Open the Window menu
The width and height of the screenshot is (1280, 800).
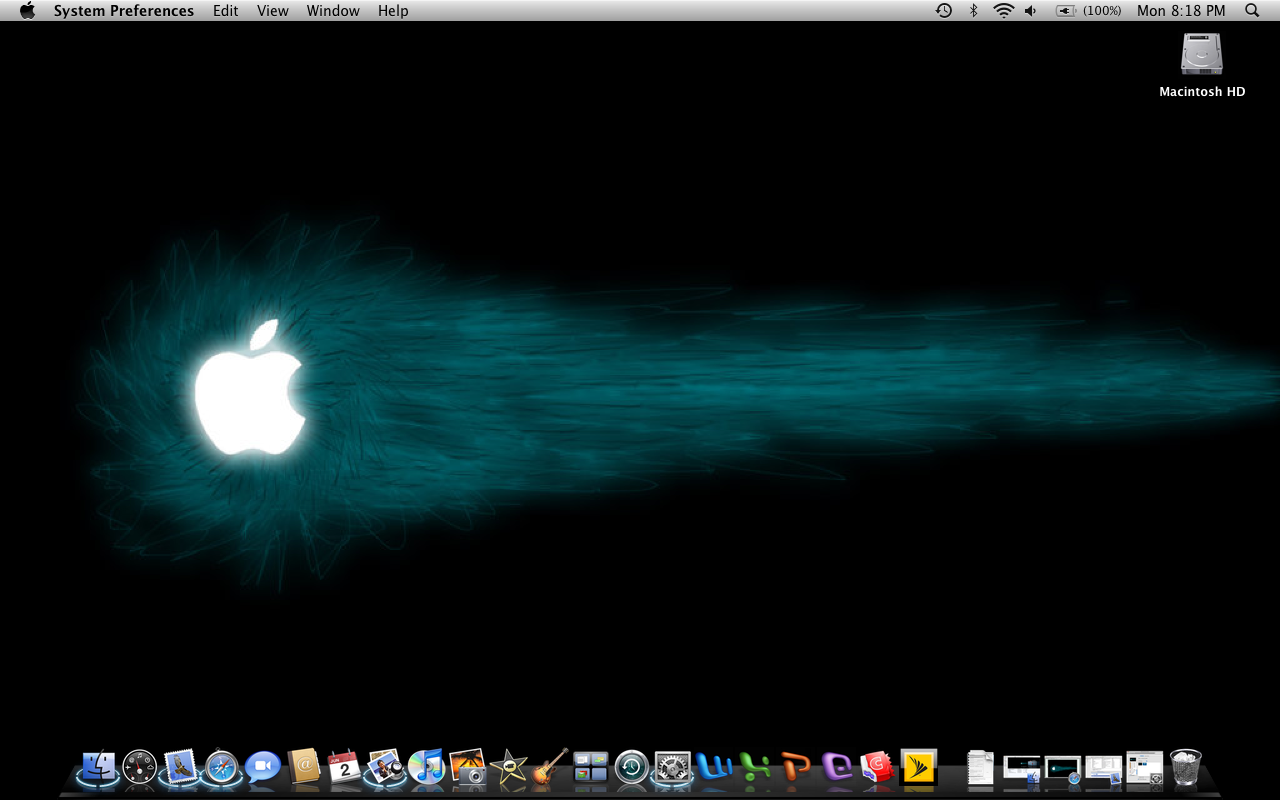(333, 10)
